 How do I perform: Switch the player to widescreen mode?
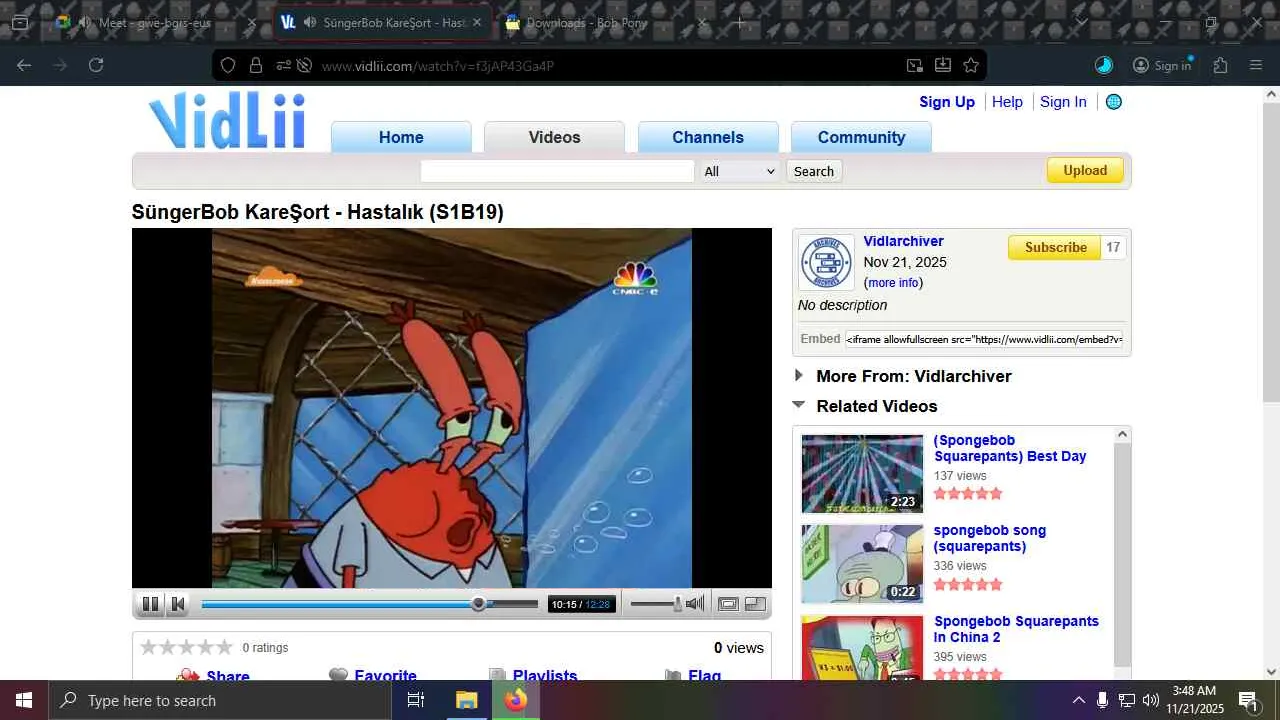click(x=728, y=604)
